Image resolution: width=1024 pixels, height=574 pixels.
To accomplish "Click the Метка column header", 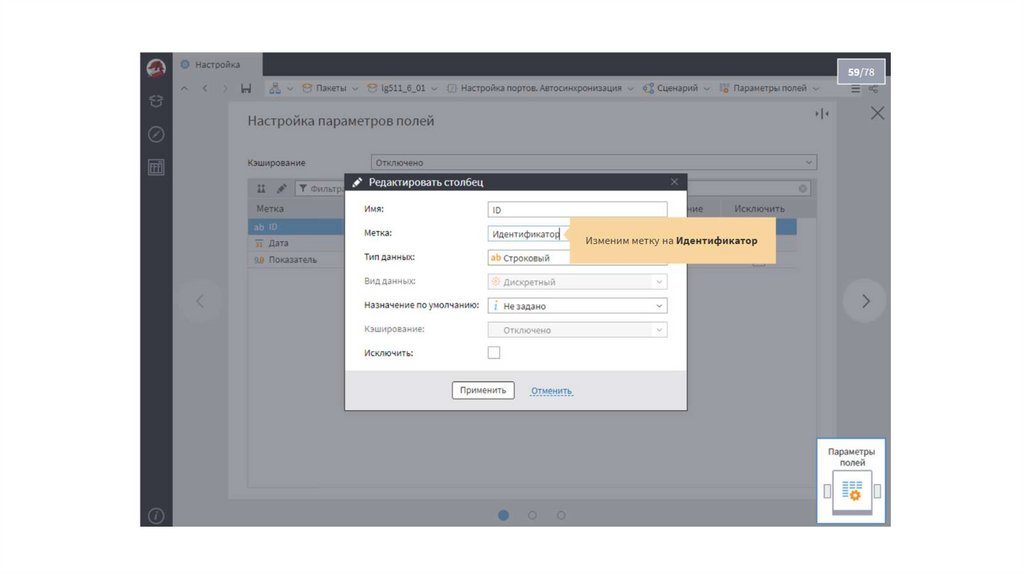I will tap(270, 209).
